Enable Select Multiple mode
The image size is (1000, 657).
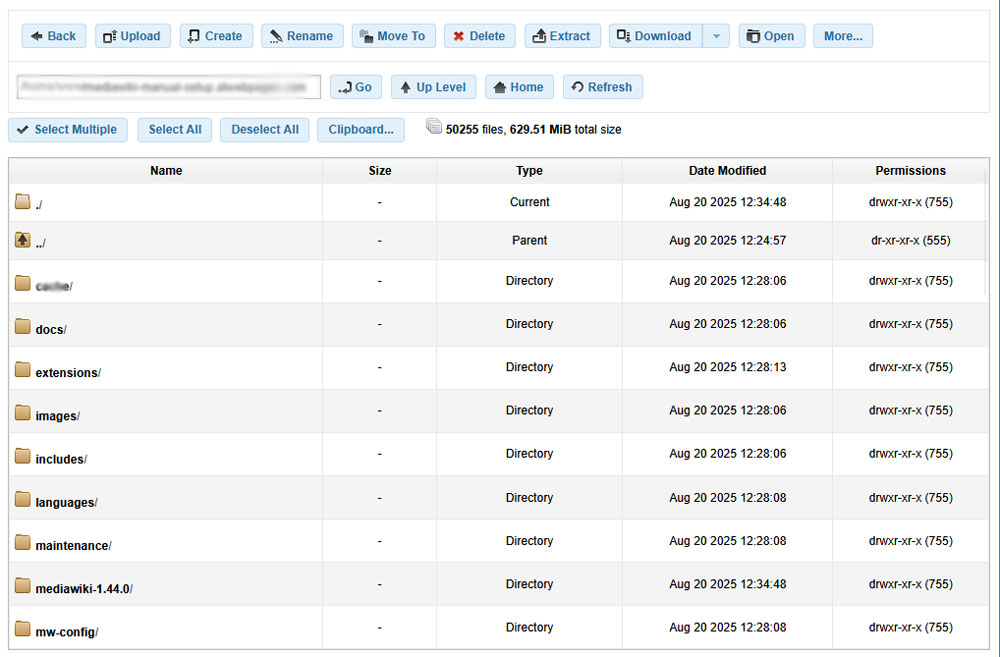tap(67, 129)
